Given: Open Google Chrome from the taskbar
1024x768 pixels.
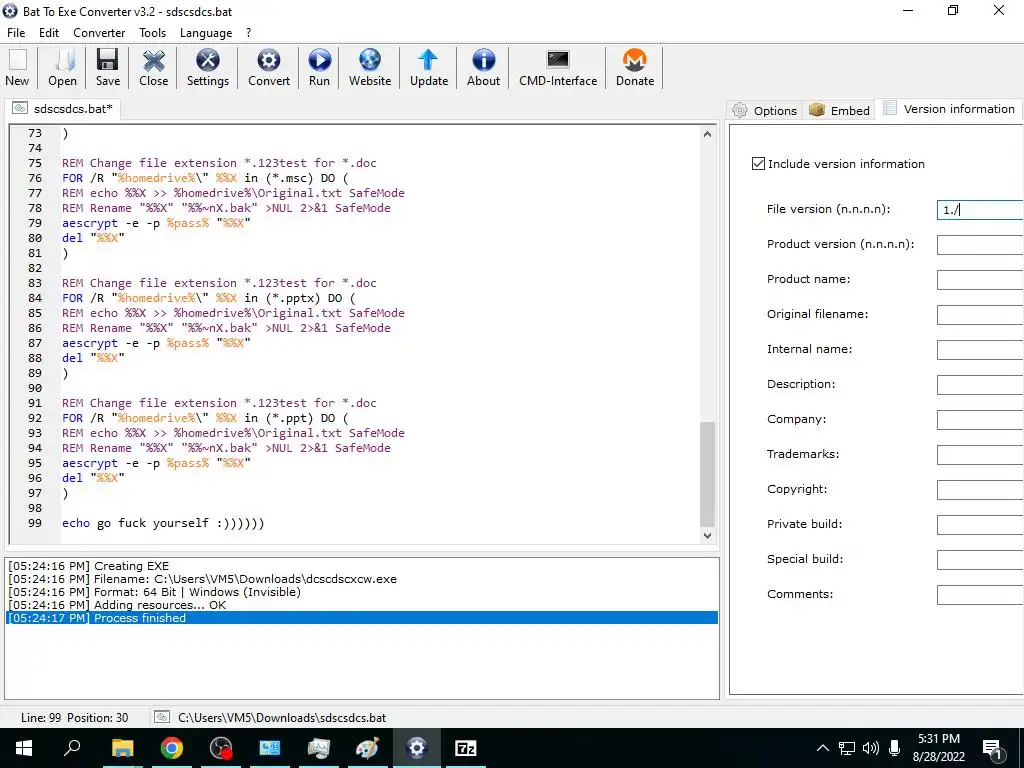Looking at the screenshot, I should pyautogui.click(x=172, y=748).
